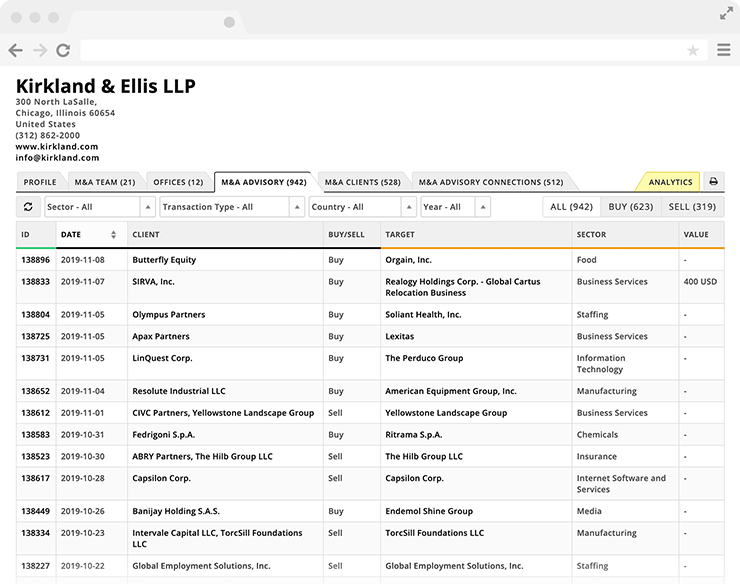Screen dimensions: 740x584
Task: Click the browser back arrow
Action: (x=16, y=50)
